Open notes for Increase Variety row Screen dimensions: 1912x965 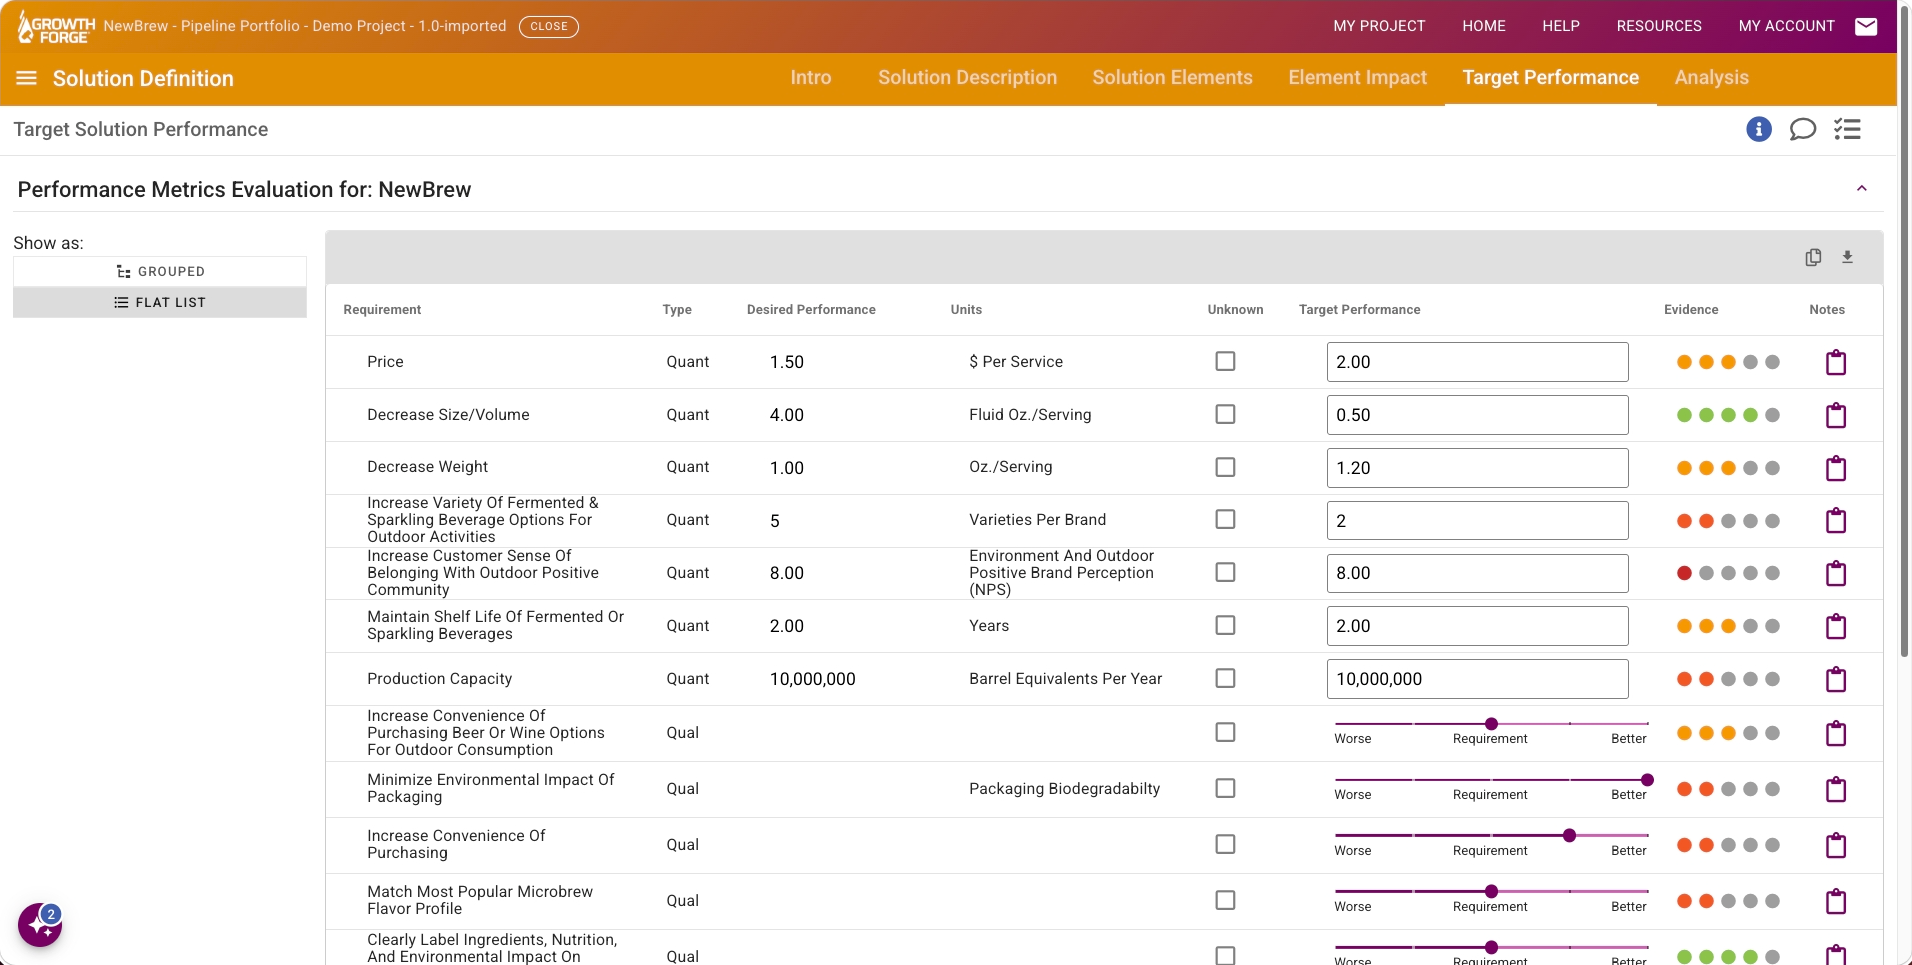[x=1836, y=520]
